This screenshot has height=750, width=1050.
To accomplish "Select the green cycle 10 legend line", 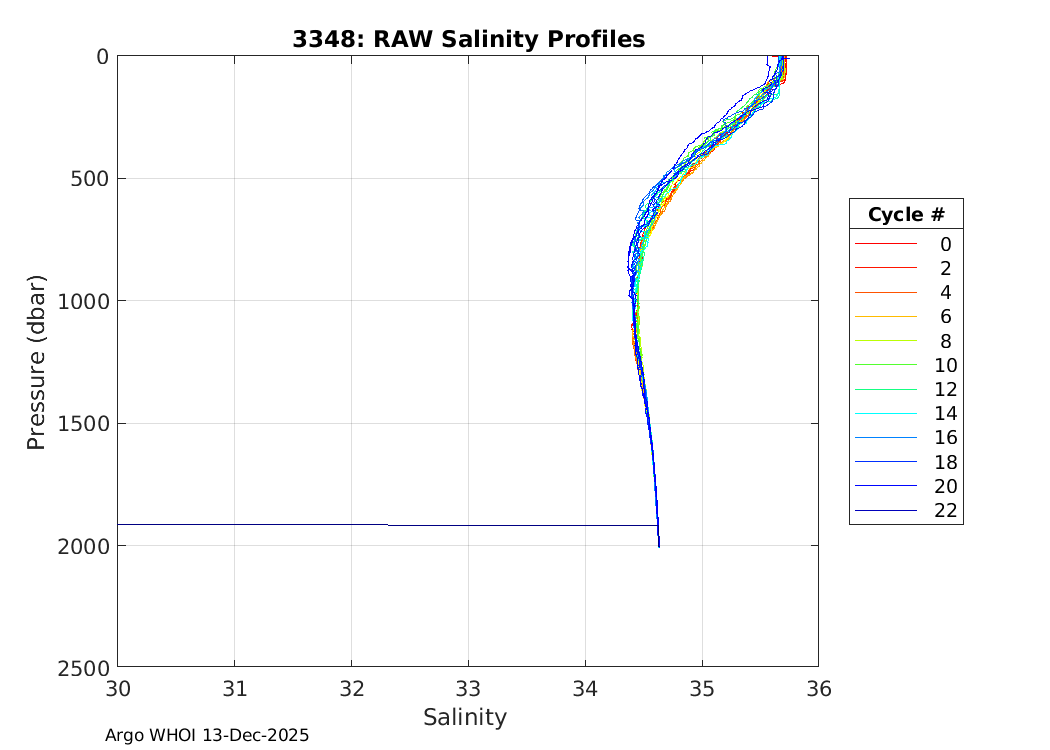I will point(885,365).
